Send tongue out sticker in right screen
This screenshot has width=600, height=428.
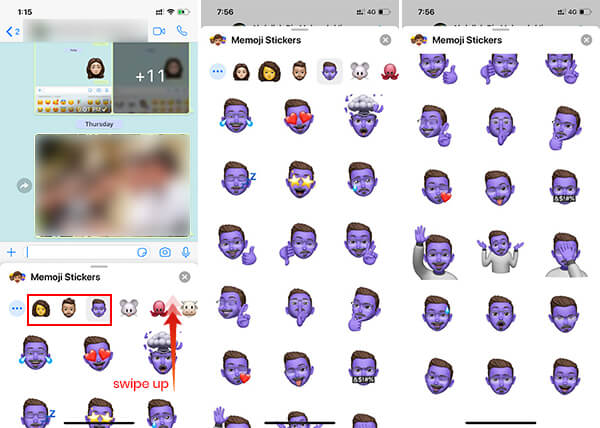(499, 187)
